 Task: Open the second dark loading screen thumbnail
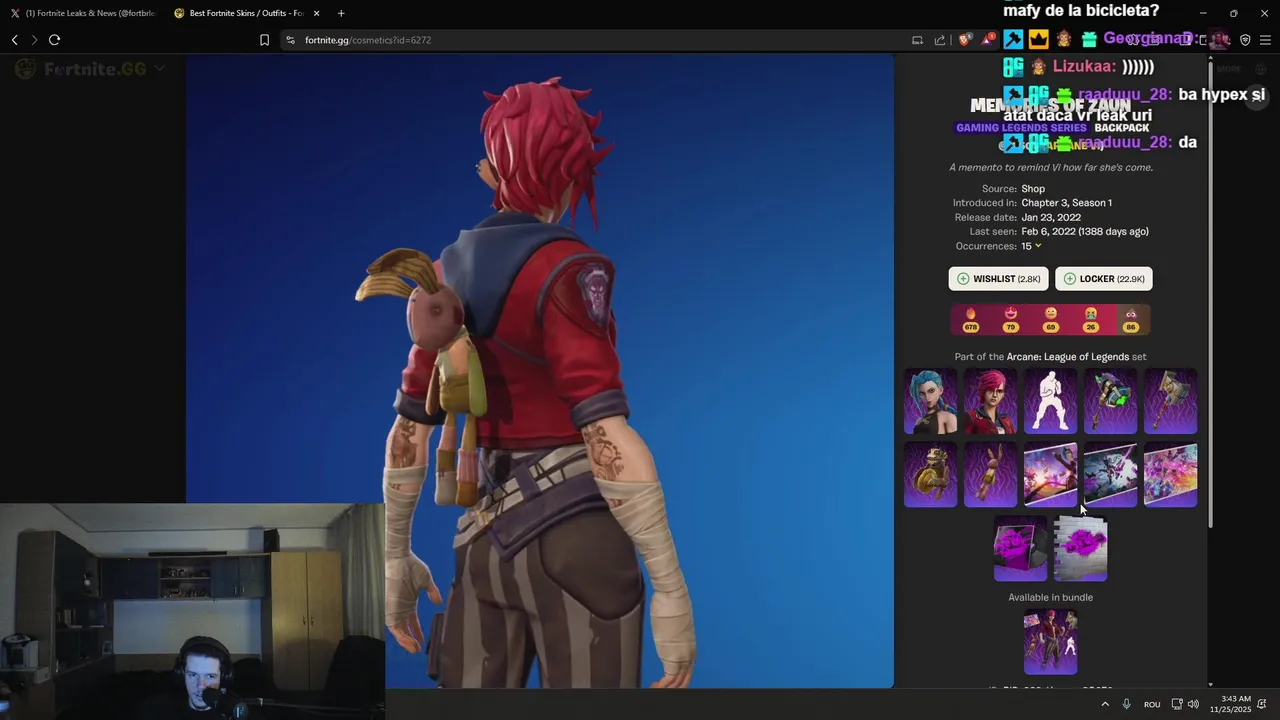pyautogui.click(x=1111, y=475)
